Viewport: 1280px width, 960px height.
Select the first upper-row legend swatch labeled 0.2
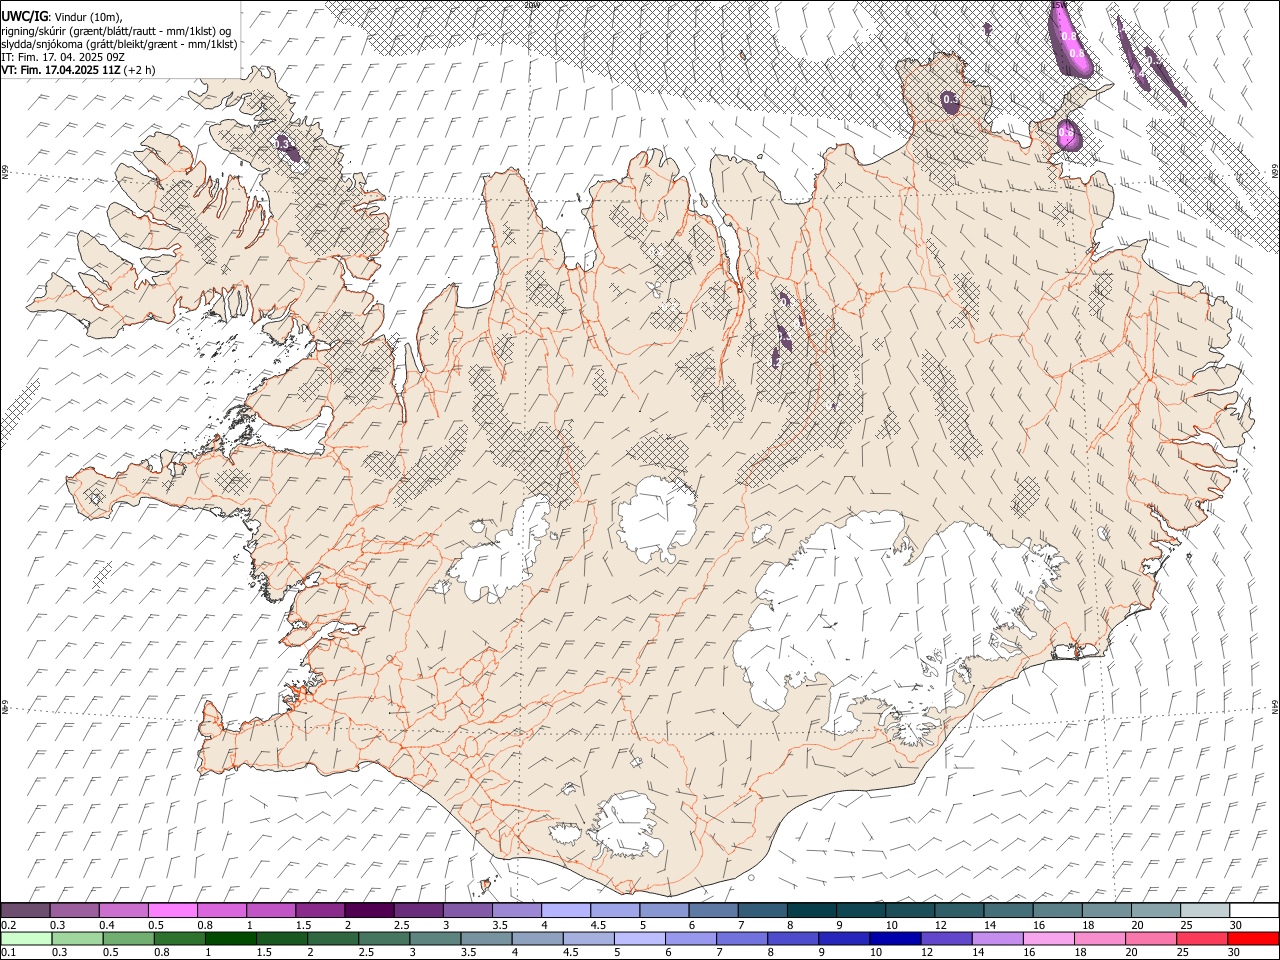pyautogui.click(x=25, y=911)
